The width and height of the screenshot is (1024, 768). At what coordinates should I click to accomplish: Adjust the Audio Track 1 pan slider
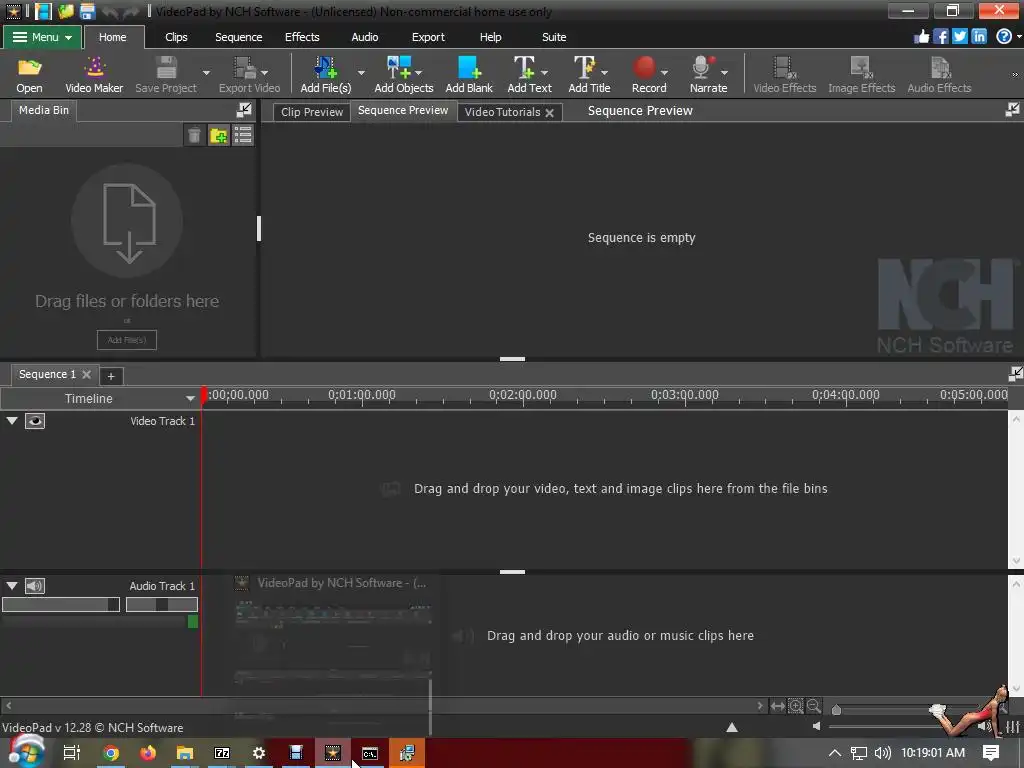point(161,605)
